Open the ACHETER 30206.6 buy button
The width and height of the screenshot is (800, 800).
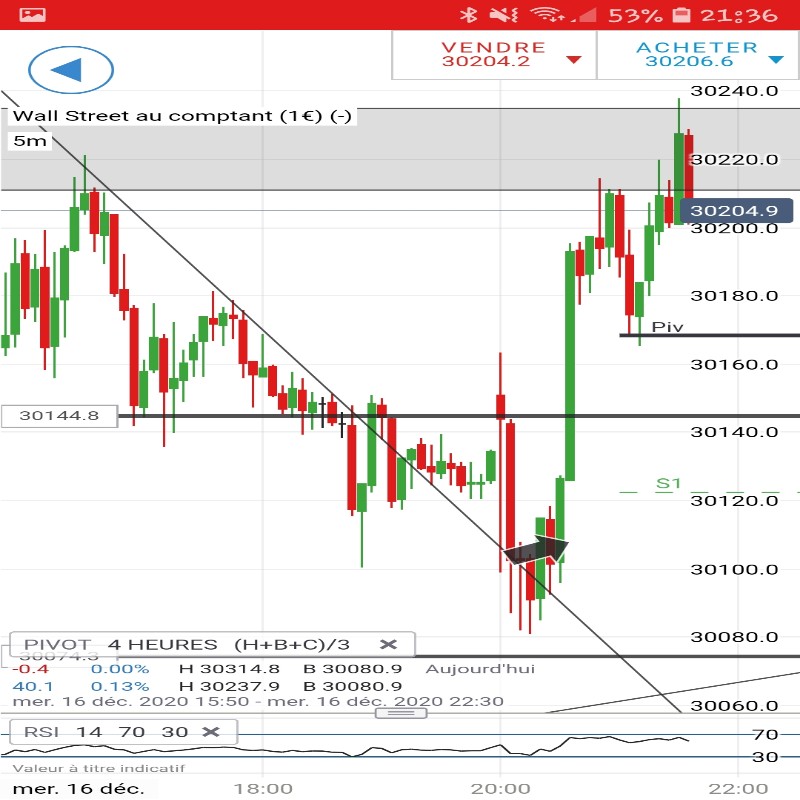[697, 55]
